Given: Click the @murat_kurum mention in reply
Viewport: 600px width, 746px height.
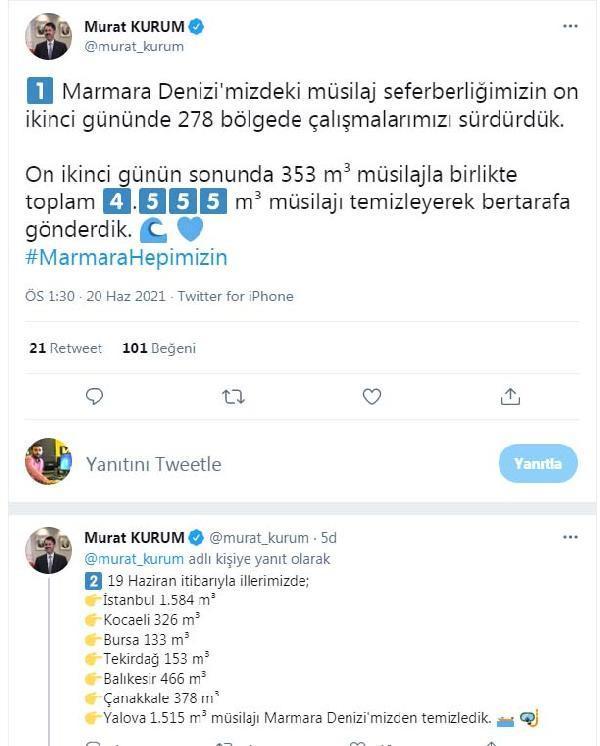Looking at the screenshot, I should (134, 559).
